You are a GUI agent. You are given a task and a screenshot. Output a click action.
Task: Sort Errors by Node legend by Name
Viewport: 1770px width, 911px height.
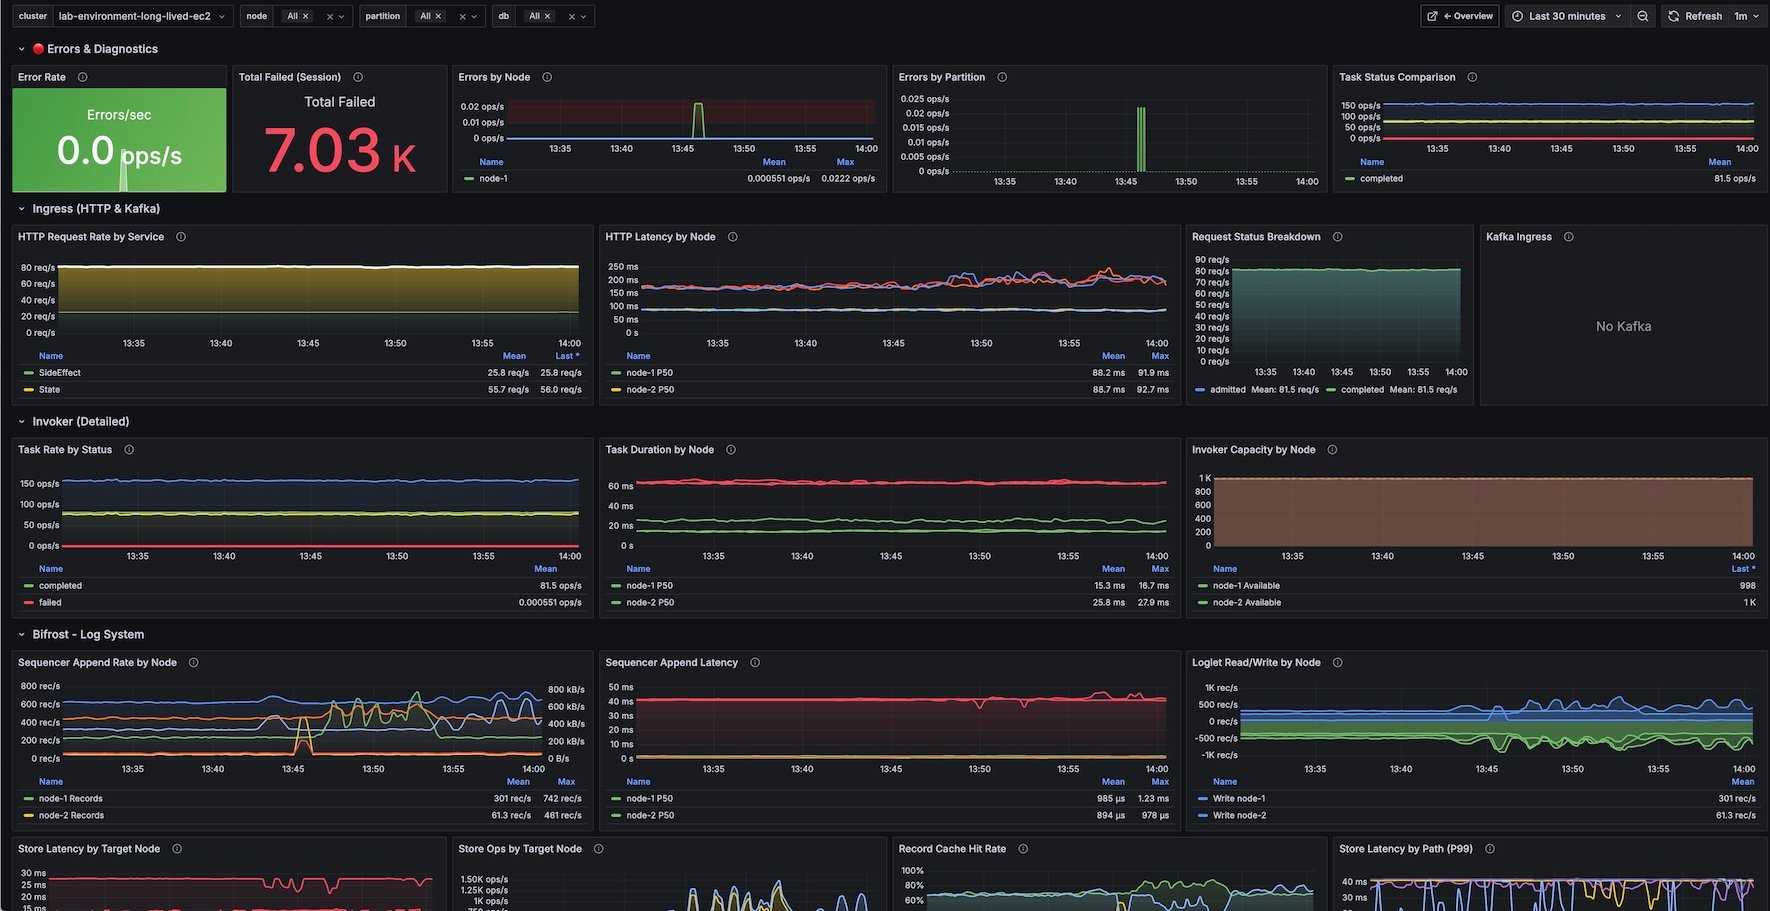click(x=491, y=162)
